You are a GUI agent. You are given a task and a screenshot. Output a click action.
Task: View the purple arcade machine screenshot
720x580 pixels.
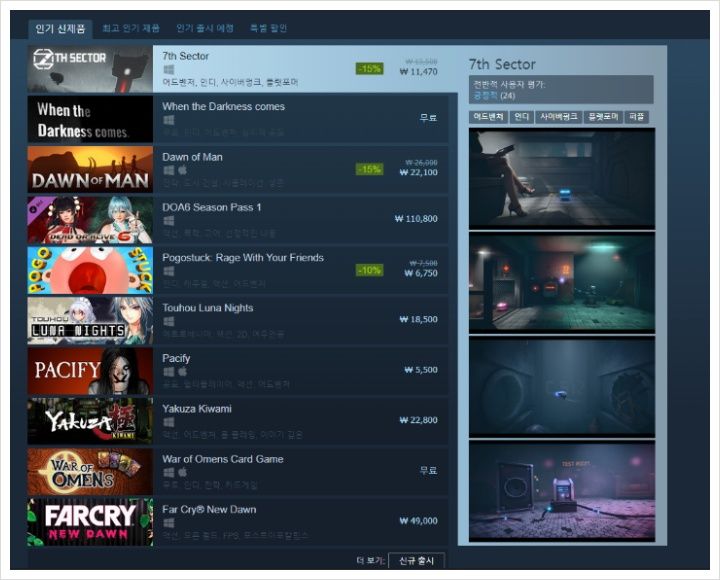[x=562, y=491]
